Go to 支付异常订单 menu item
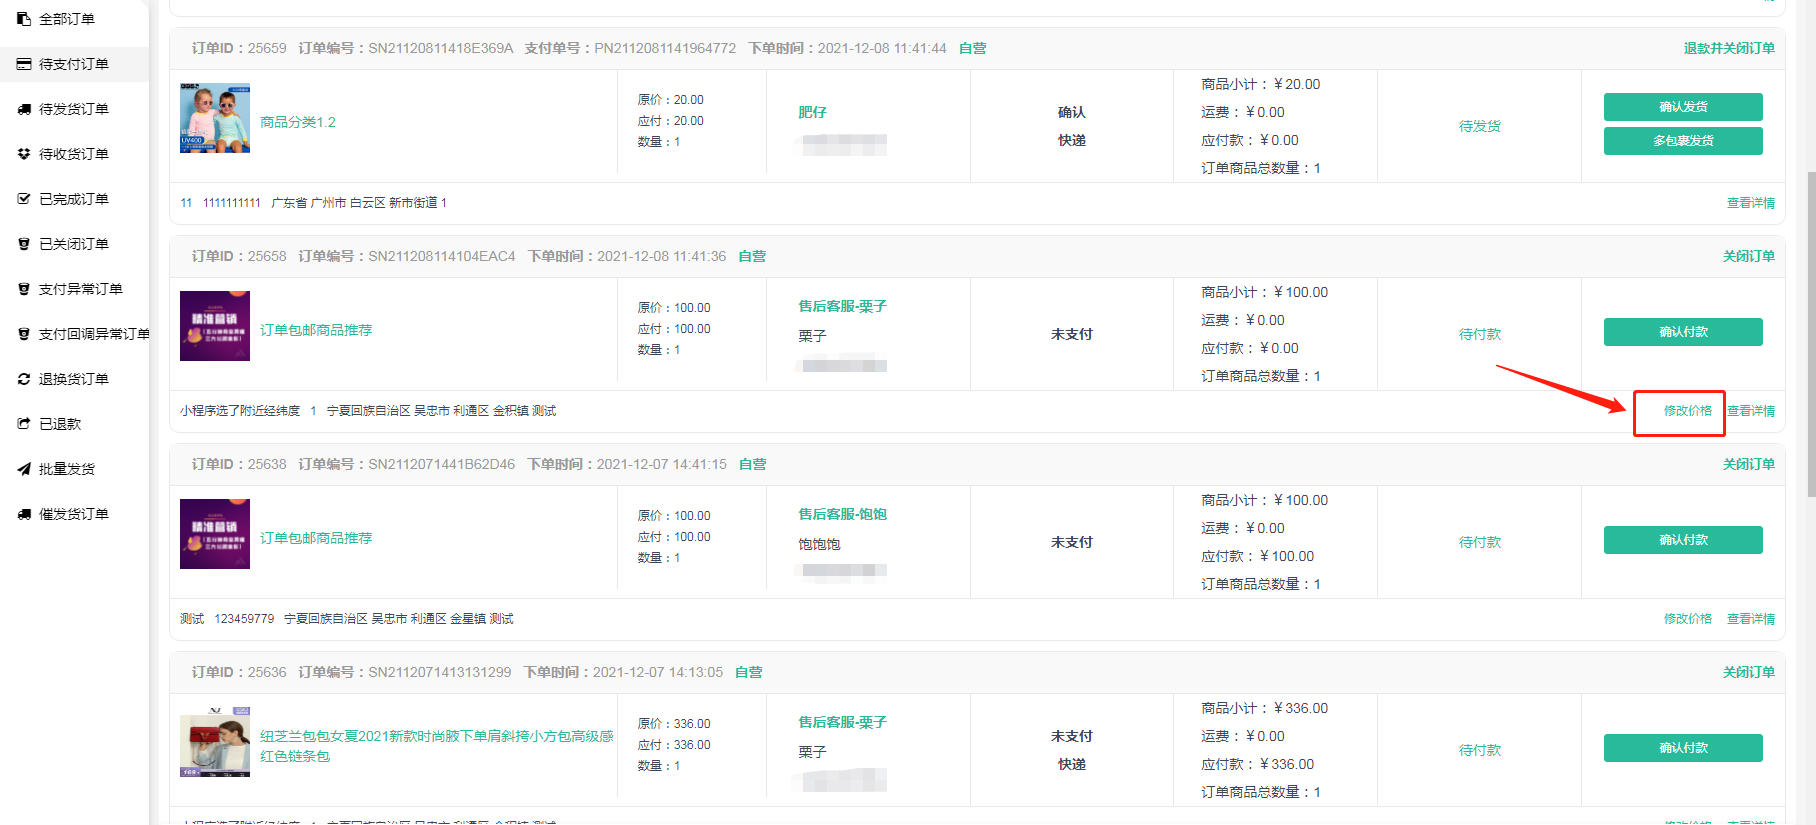Image resolution: width=1816 pixels, height=825 pixels. (x=80, y=289)
